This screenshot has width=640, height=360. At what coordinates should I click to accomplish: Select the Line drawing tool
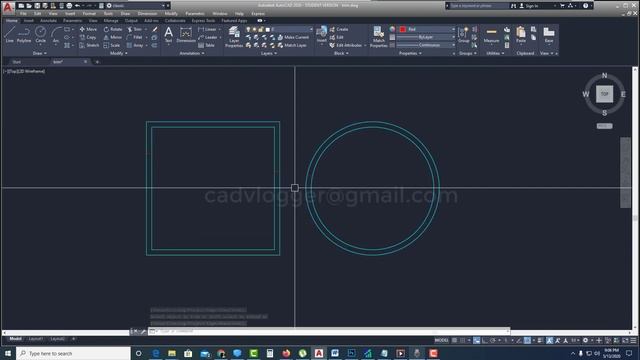[9, 34]
